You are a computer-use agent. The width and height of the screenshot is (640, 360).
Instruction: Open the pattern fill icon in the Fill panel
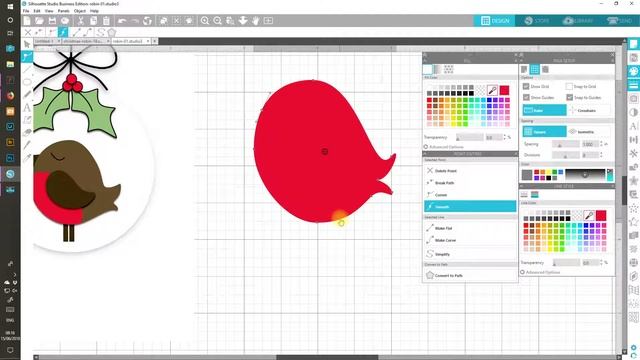[x=449, y=69]
